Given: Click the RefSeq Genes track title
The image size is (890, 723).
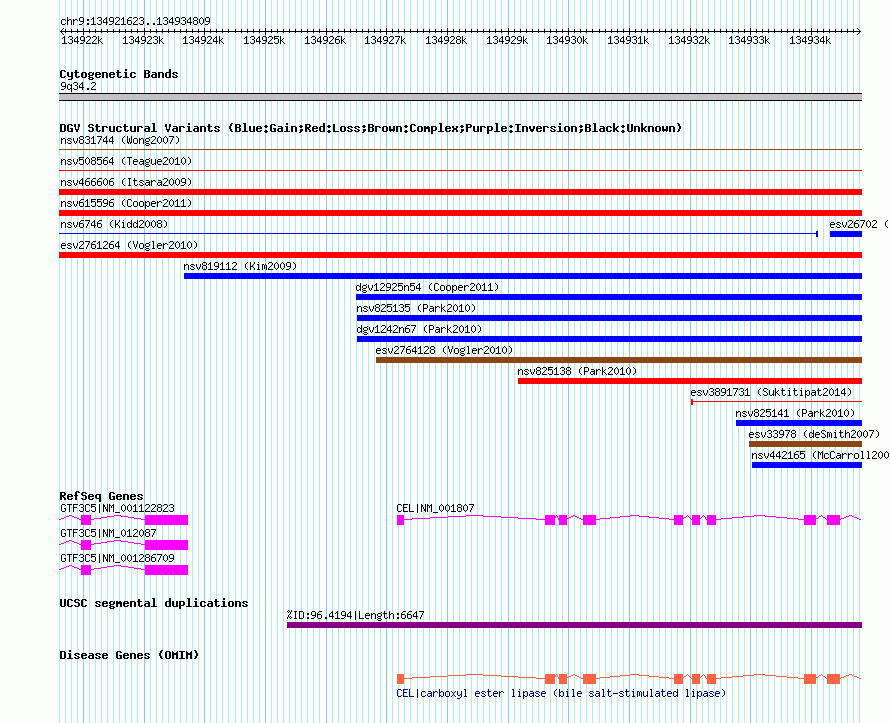Looking at the screenshot, I should 102,495.
